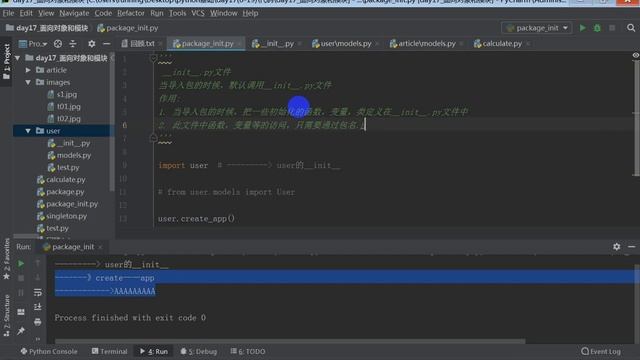Collapse the user folder
Viewport: 640px width, 360px height.
click(28, 131)
